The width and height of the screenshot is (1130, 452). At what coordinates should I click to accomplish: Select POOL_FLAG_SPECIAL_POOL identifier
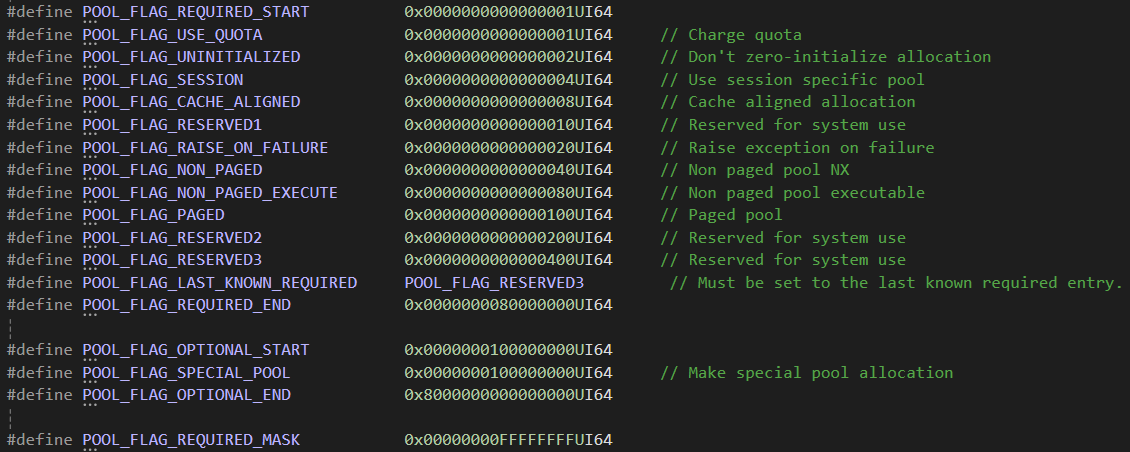(187, 373)
